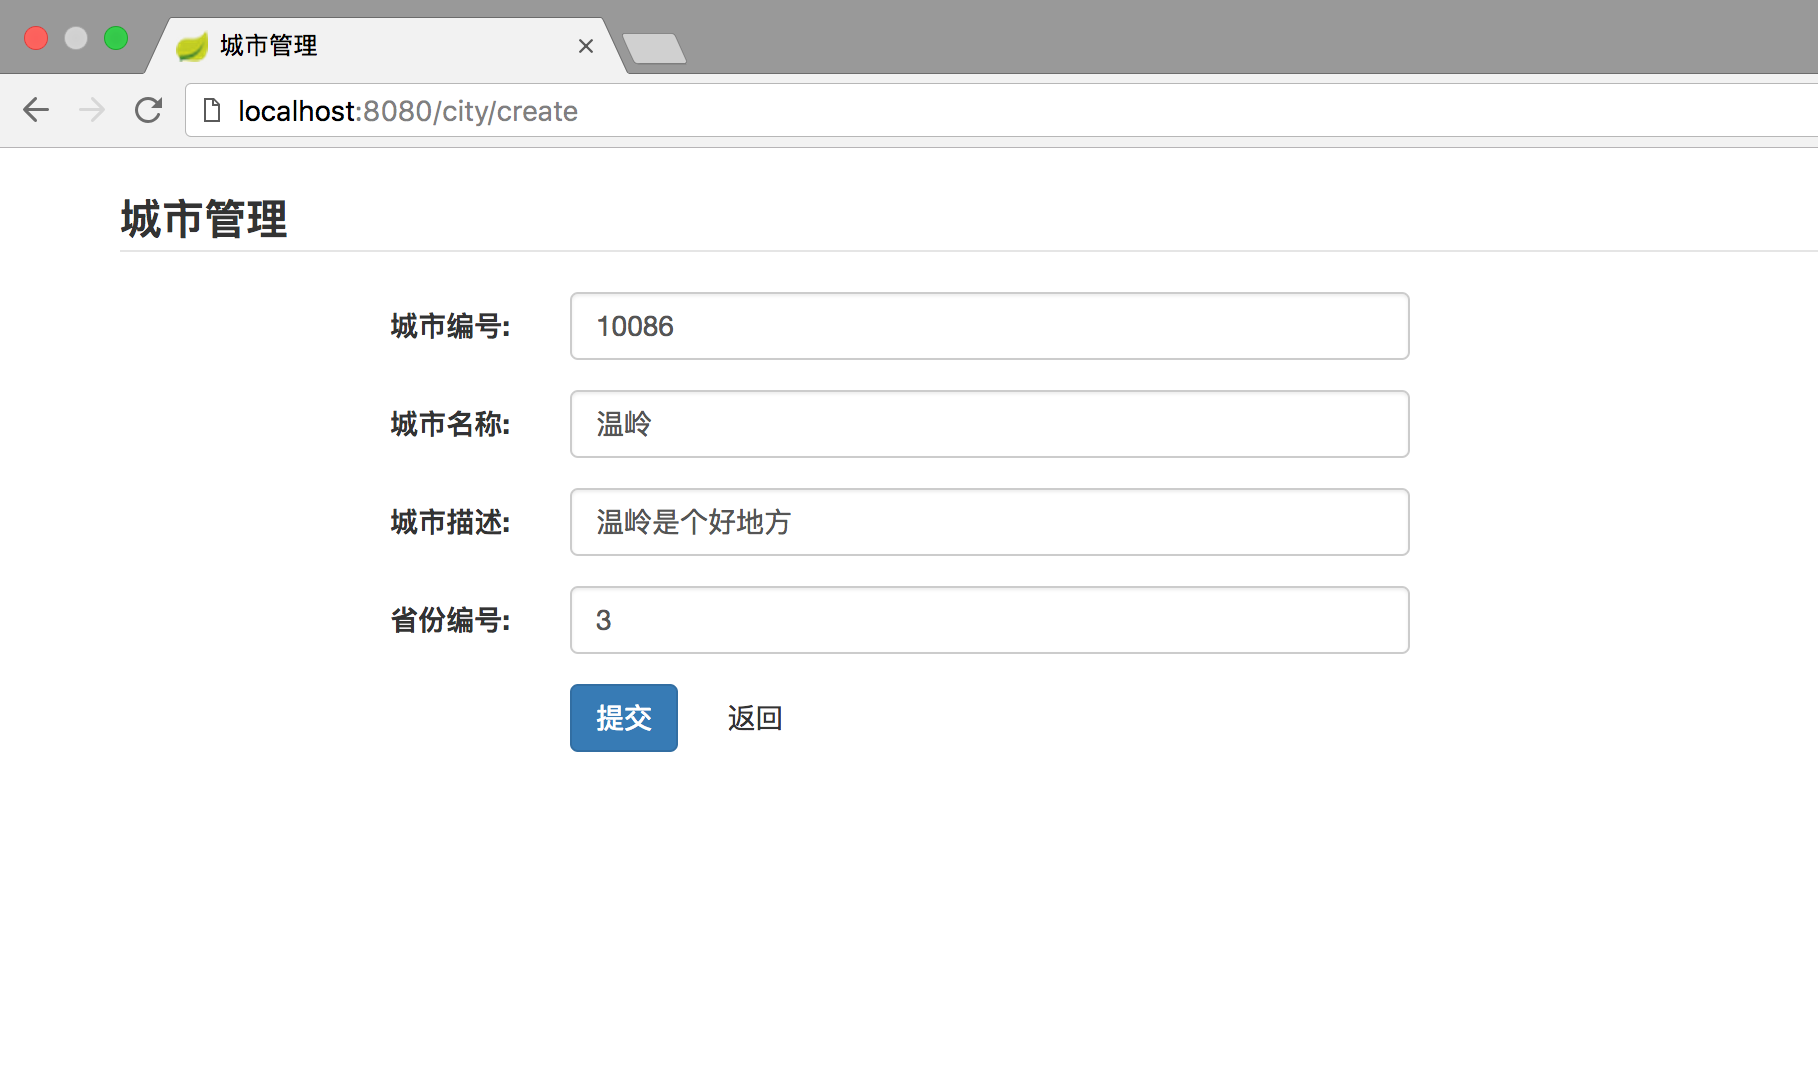Screen dimensions: 1818x1078
Task: Reload the city create page
Action: point(148,110)
